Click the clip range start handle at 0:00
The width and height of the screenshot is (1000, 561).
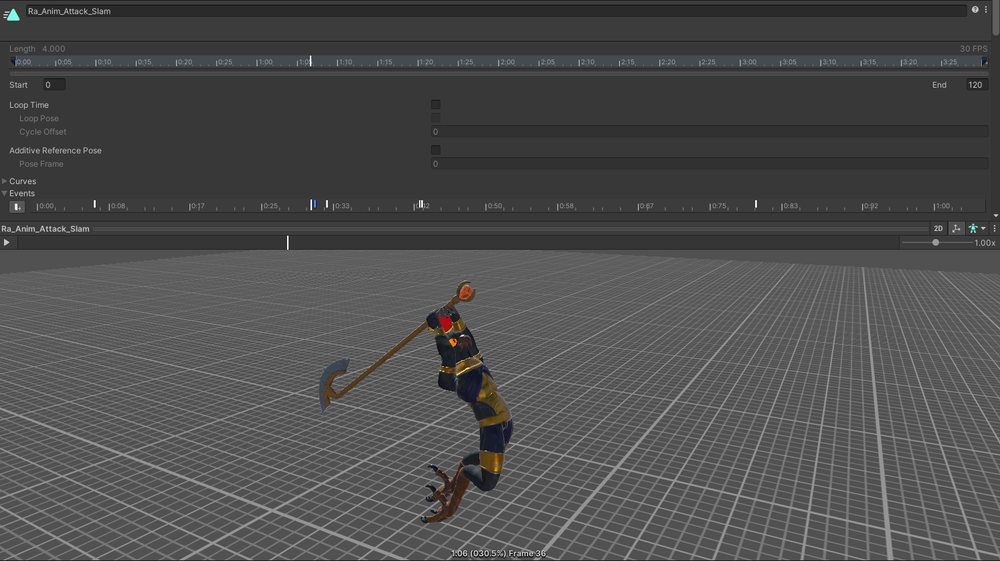click(12, 61)
